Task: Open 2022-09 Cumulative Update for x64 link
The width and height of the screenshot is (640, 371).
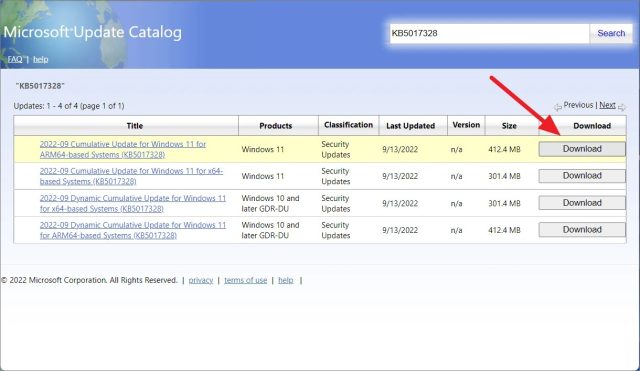Action: coord(131,176)
